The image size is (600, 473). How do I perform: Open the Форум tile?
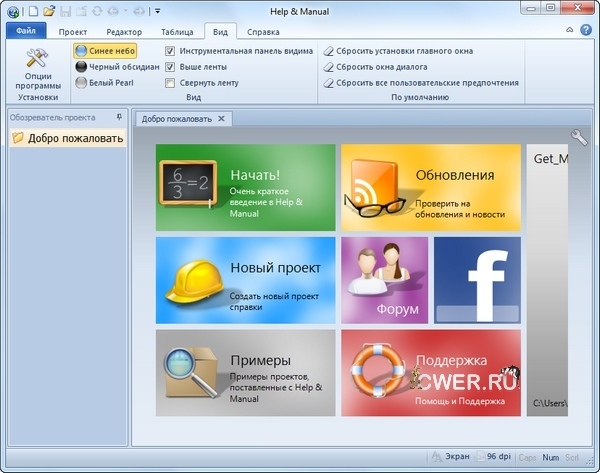tap(384, 279)
